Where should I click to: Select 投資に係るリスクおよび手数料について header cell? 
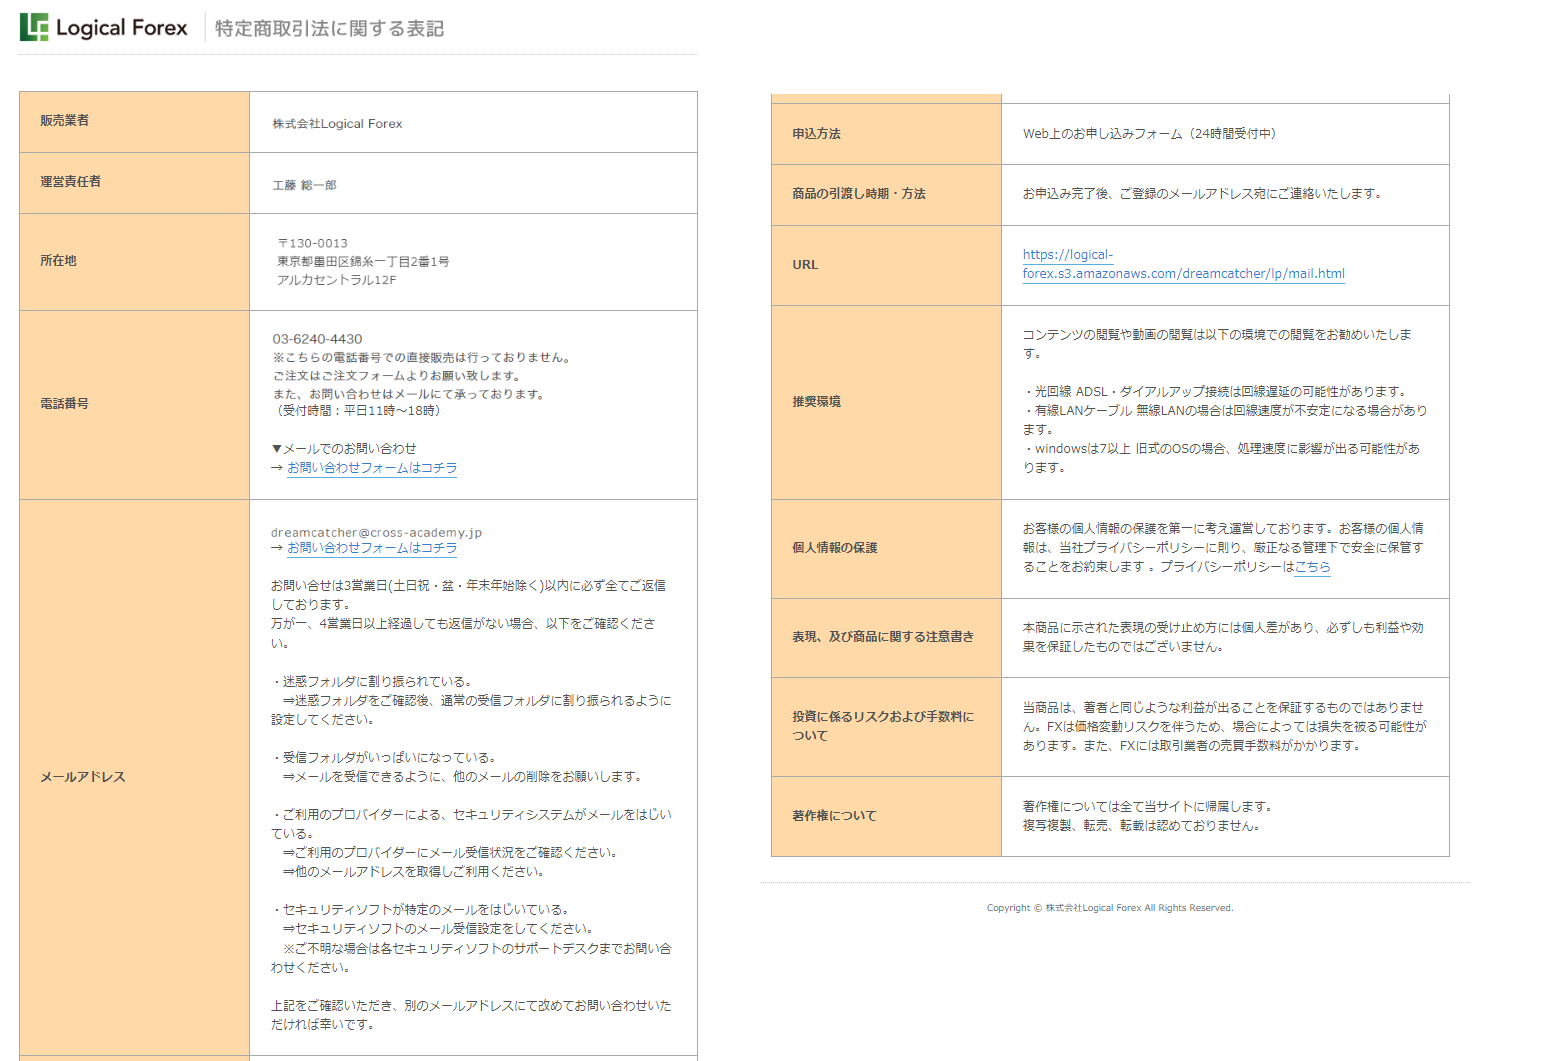pyautogui.click(x=886, y=727)
